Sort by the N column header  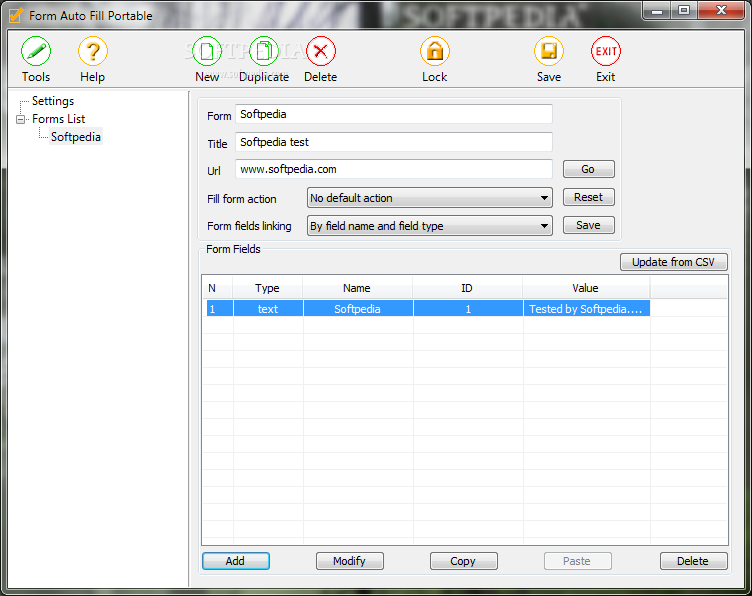click(x=218, y=288)
